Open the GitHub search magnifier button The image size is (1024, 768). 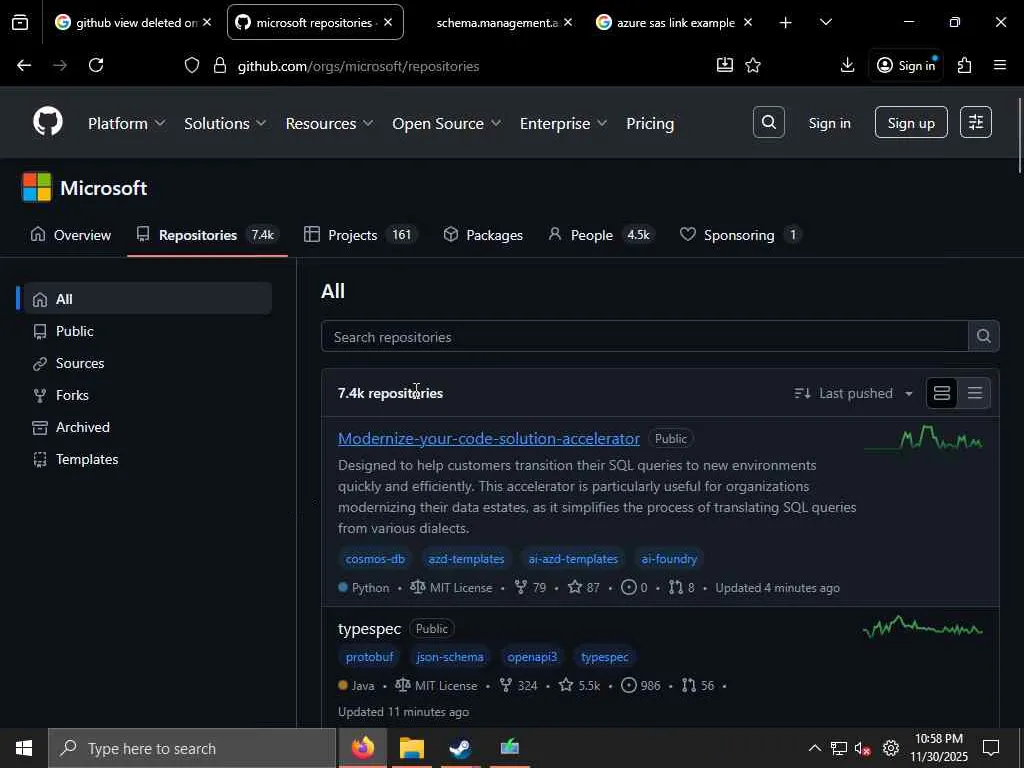(x=769, y=122)
